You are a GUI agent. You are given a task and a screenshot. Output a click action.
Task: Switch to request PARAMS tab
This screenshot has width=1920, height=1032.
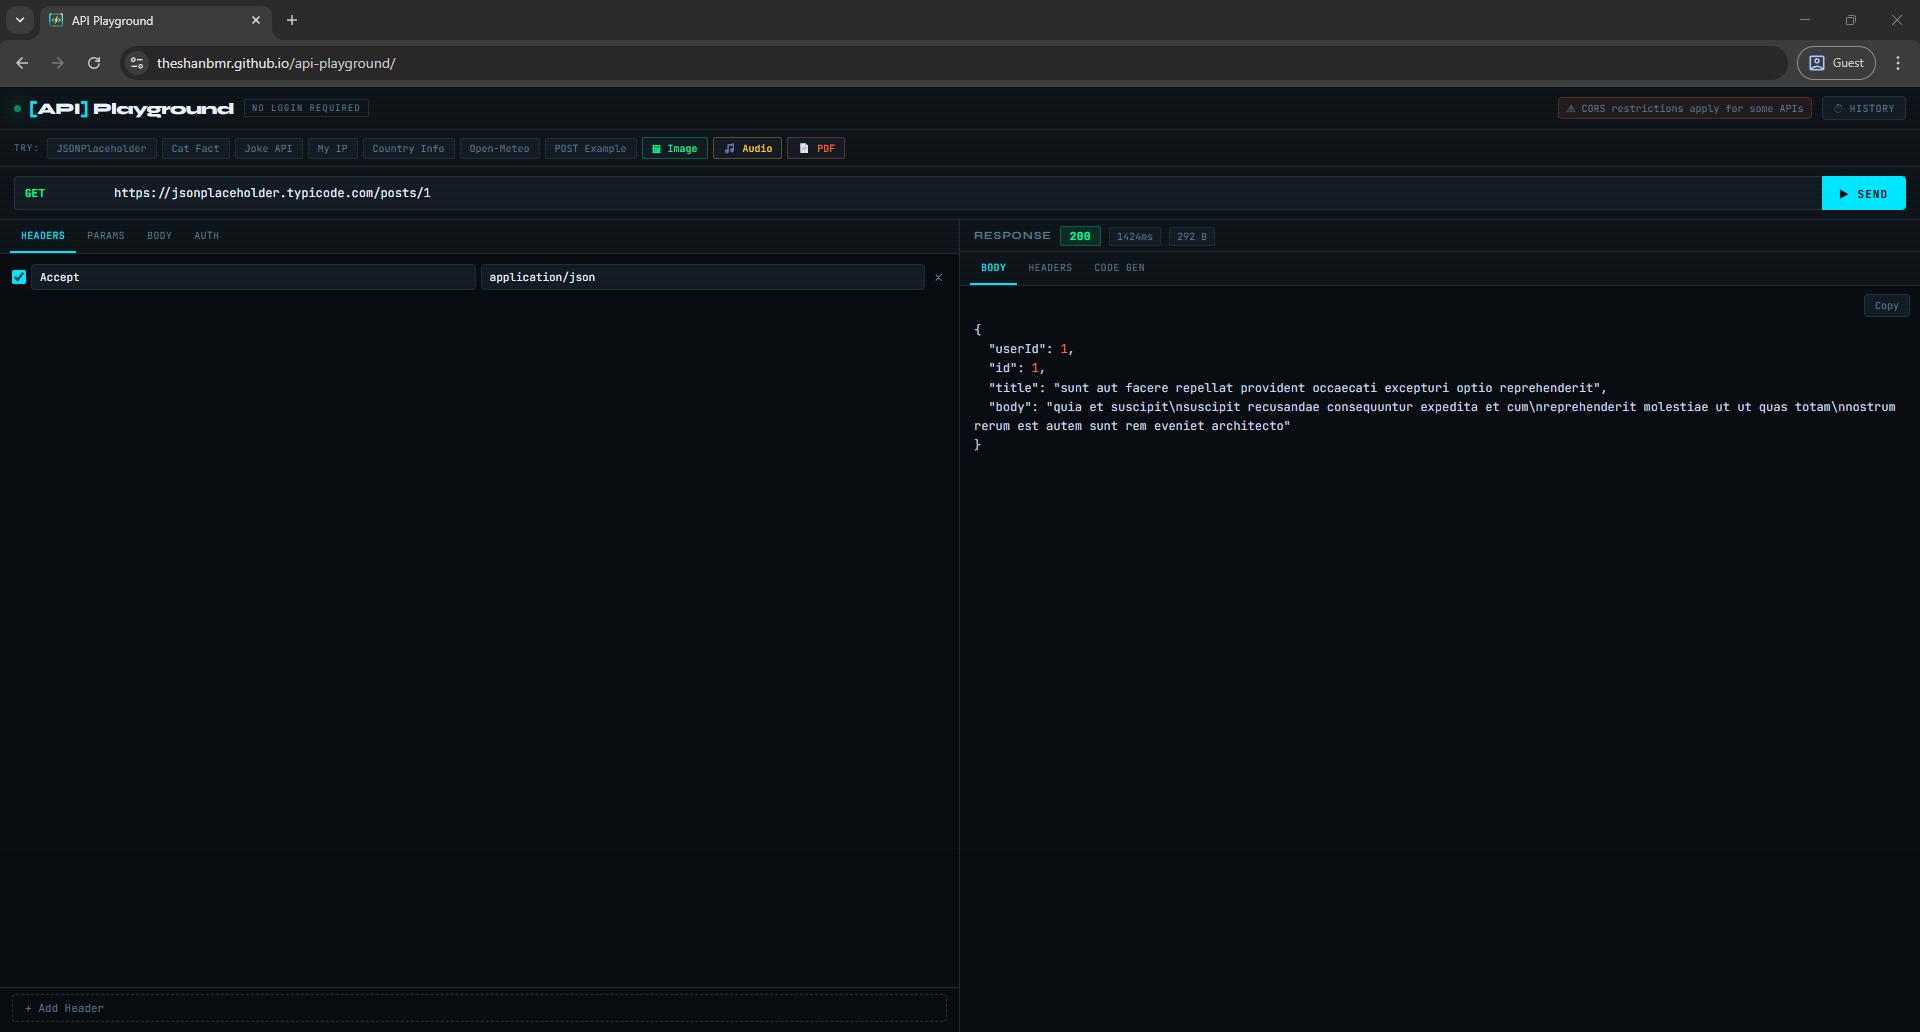[x=106, y=236]
